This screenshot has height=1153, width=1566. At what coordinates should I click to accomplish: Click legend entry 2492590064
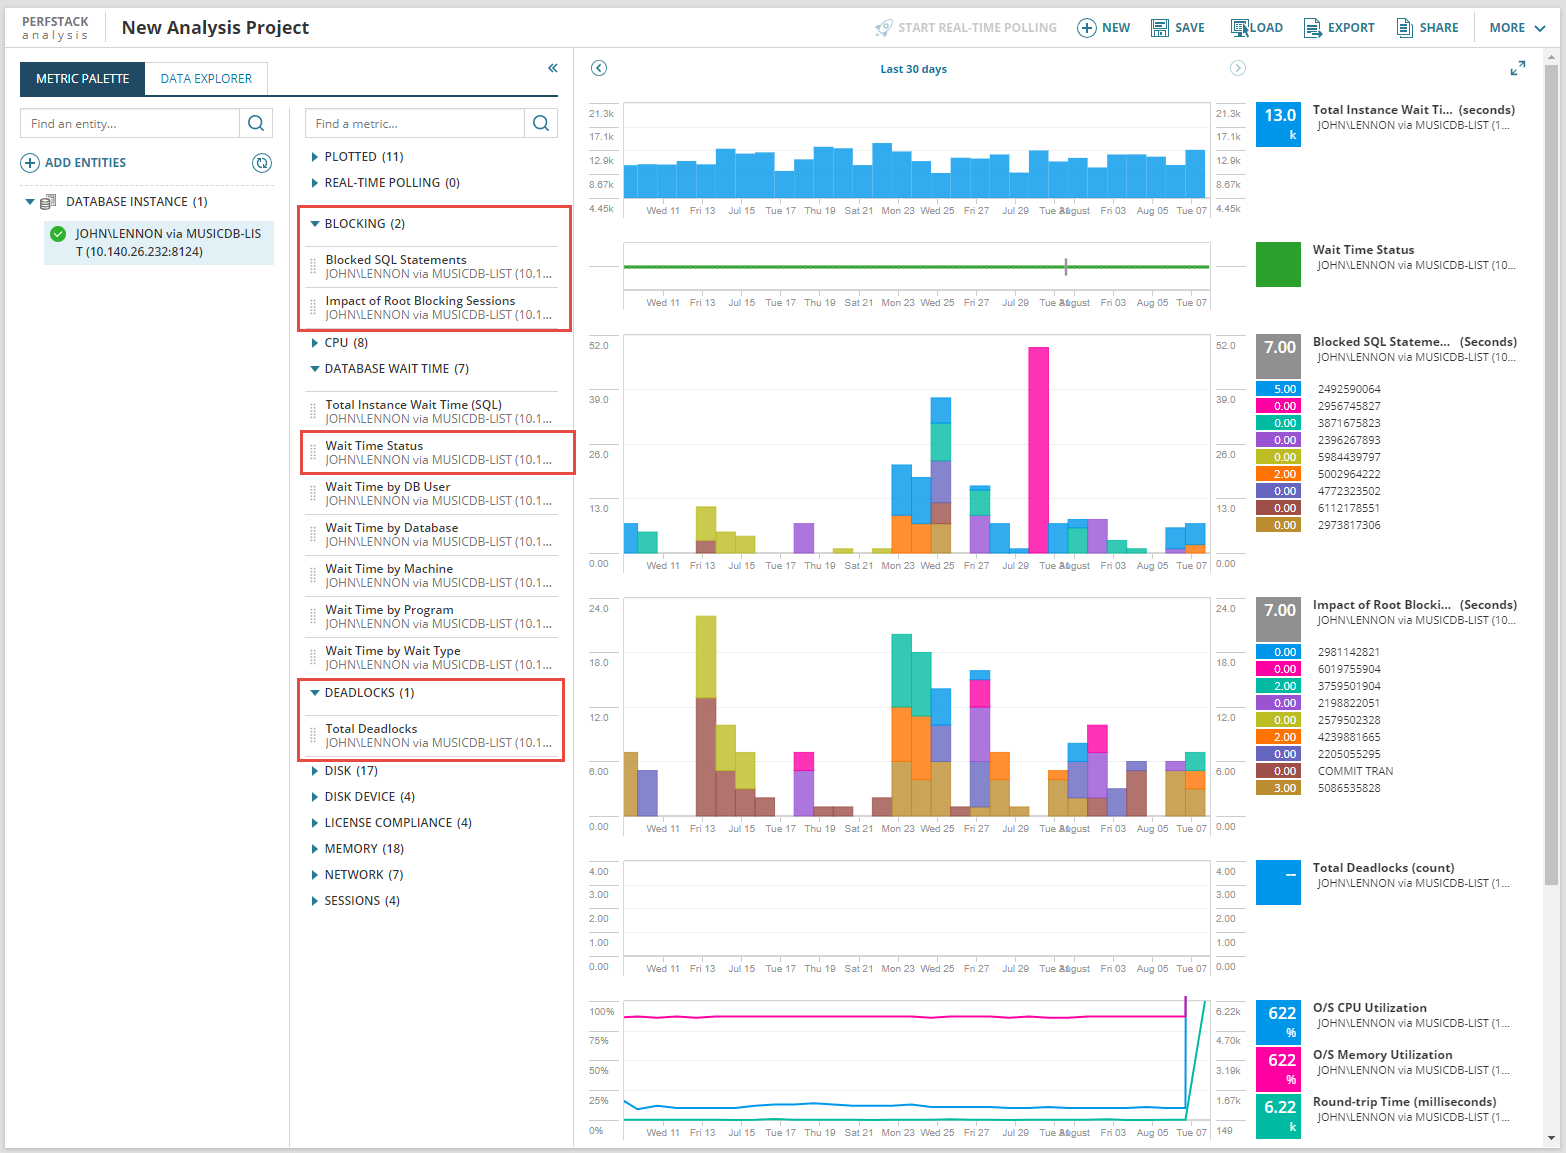pos(1349,389)
